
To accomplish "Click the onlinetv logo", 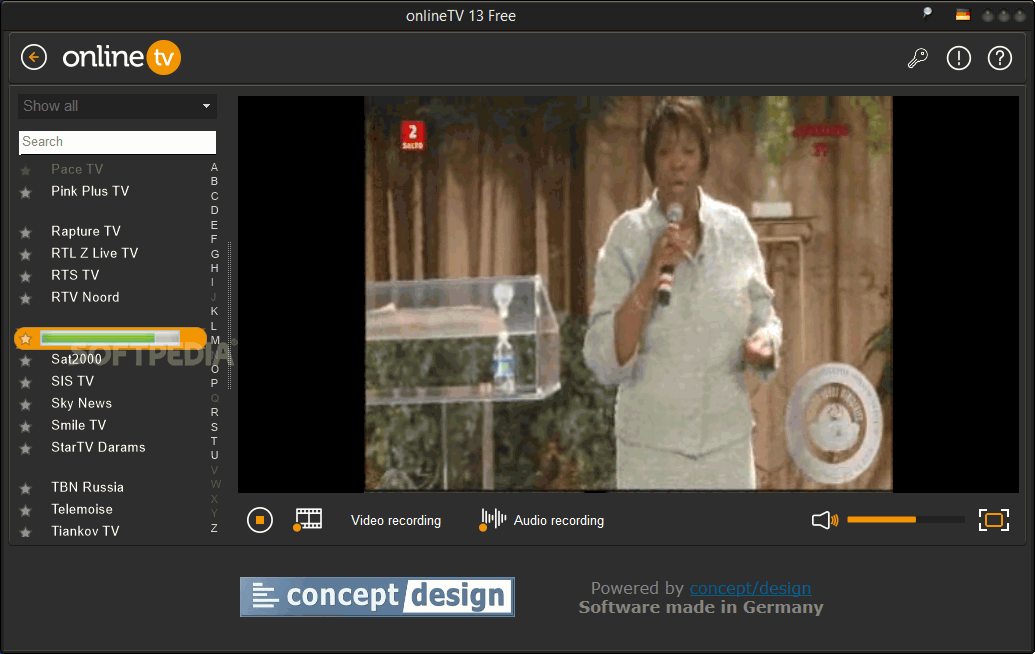I will (x=121, y=57).
